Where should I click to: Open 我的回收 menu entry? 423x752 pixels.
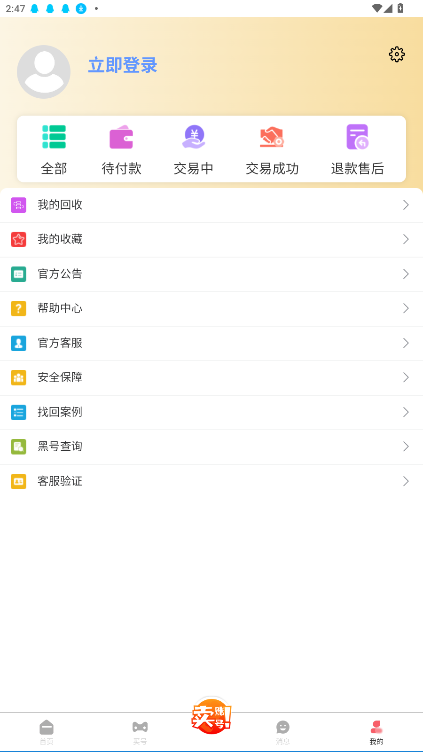click(212, 205)
